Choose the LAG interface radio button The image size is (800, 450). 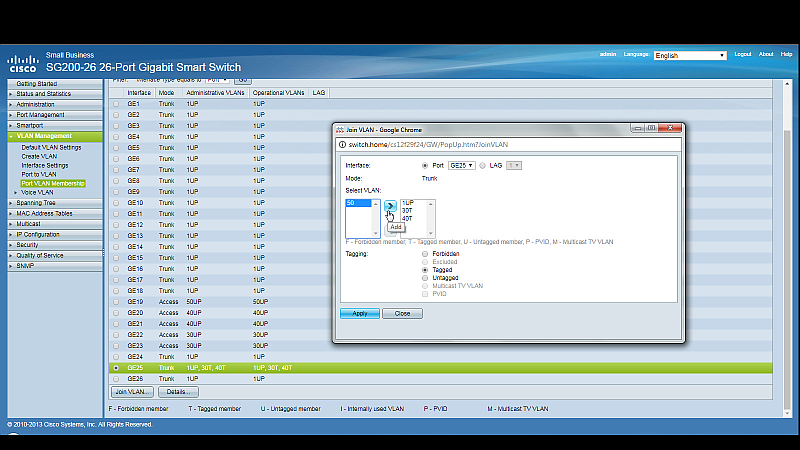tap(484, 165)
